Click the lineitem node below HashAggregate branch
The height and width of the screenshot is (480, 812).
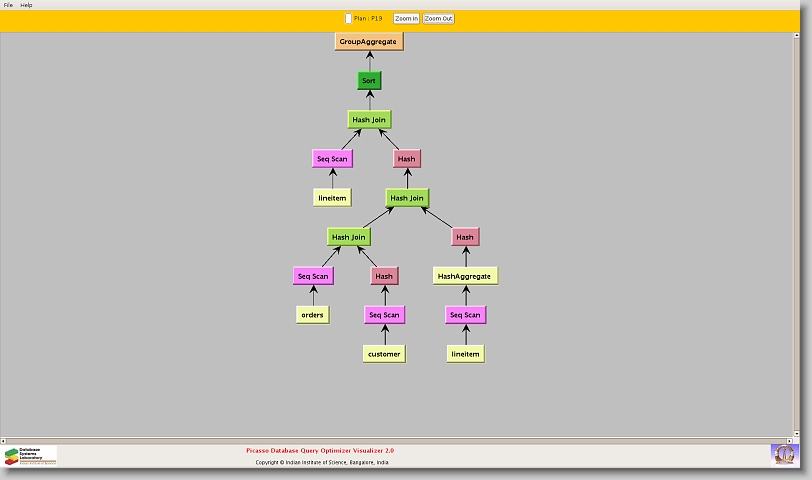465,354
